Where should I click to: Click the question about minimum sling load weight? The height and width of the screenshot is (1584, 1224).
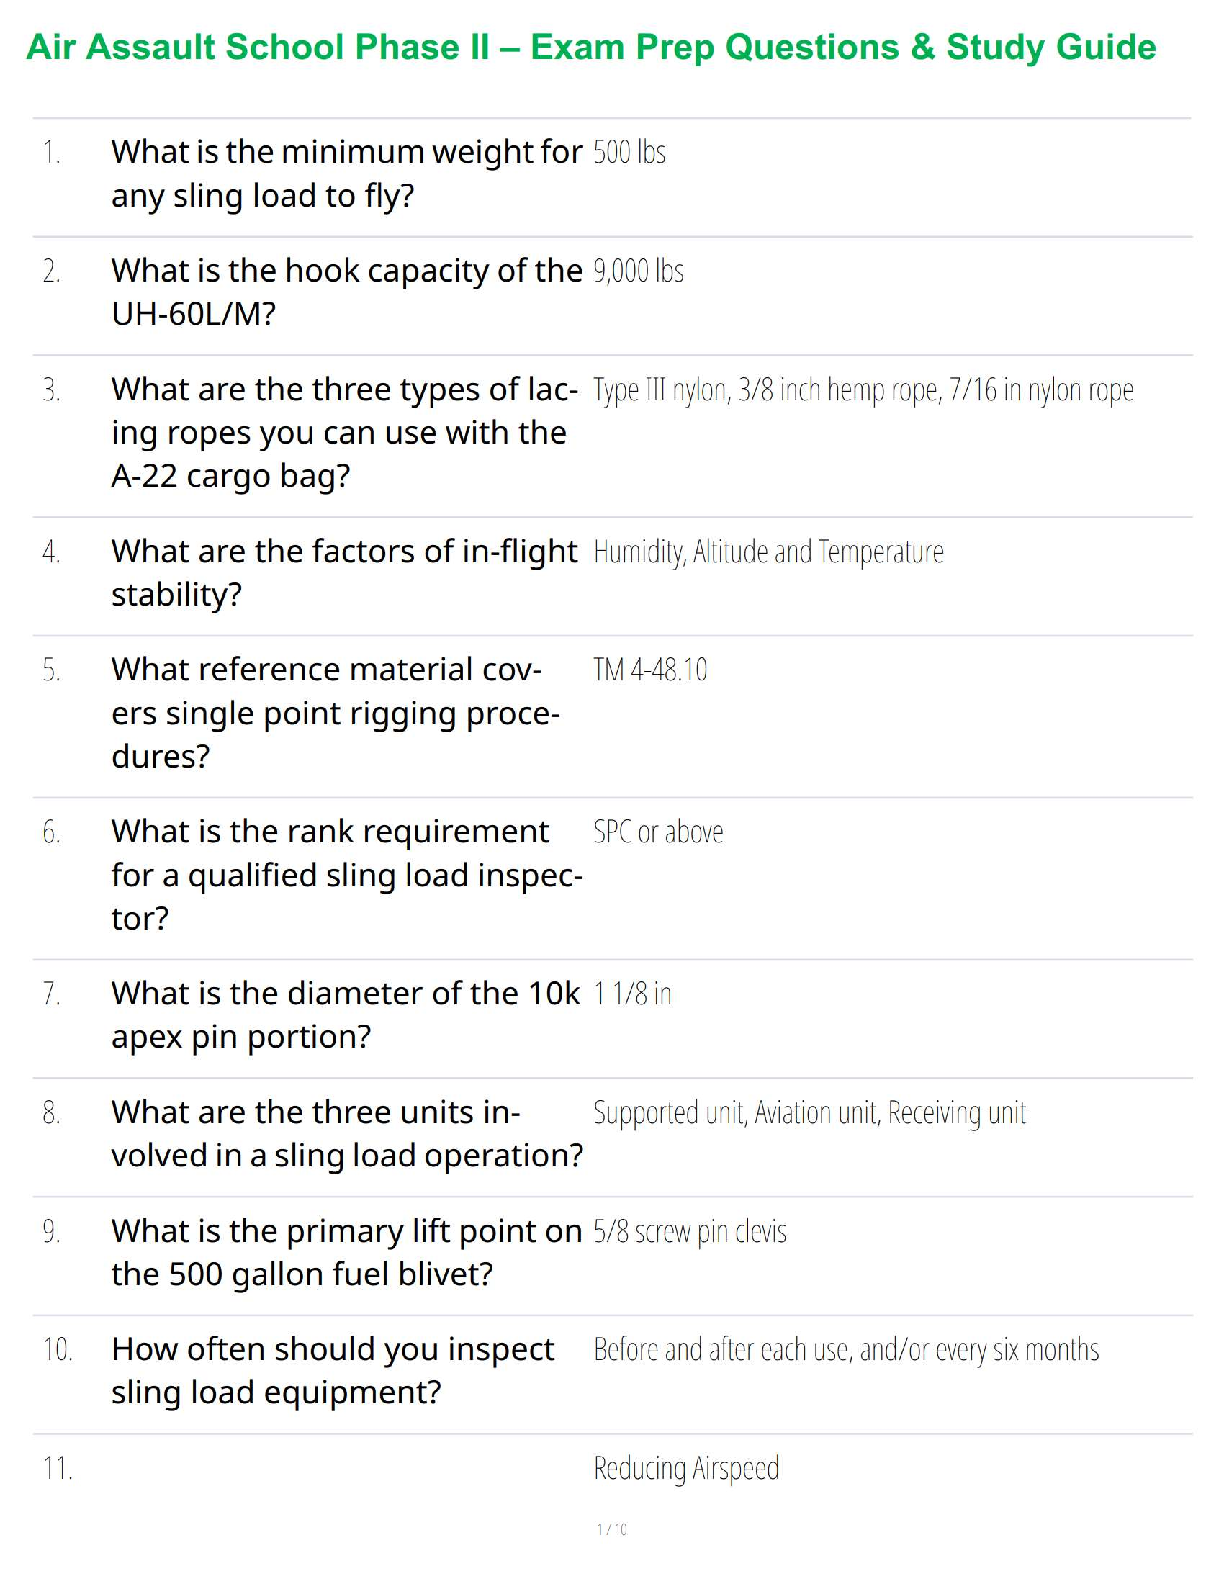pos(346,174)
